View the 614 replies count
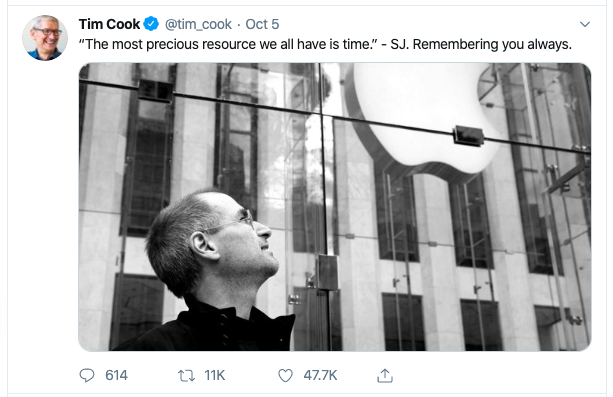This screenshot has height=397, width=613. (116, 375)
